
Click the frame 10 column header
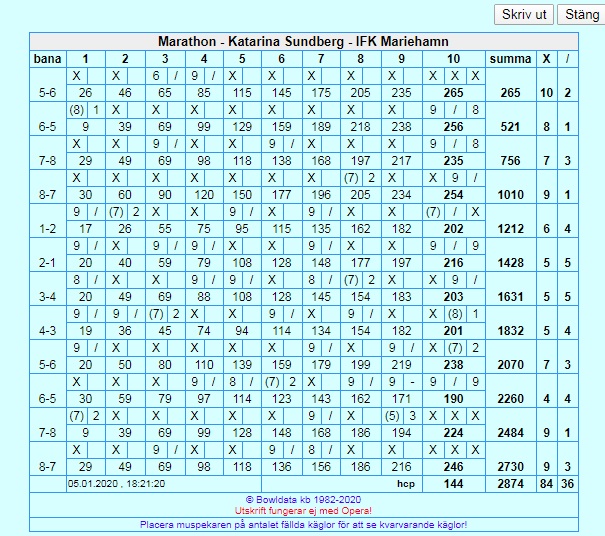click(x=453, y=59)
